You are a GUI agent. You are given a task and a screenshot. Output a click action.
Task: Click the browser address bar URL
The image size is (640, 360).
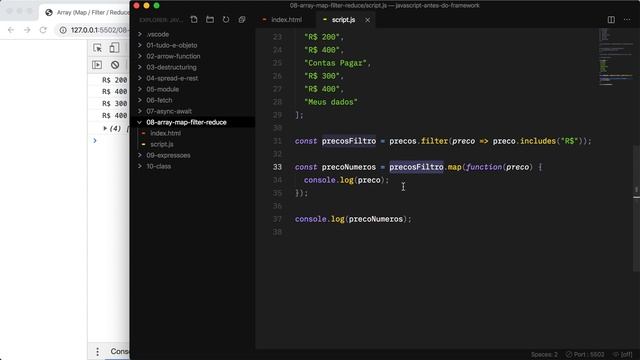[x=99, y=30]
